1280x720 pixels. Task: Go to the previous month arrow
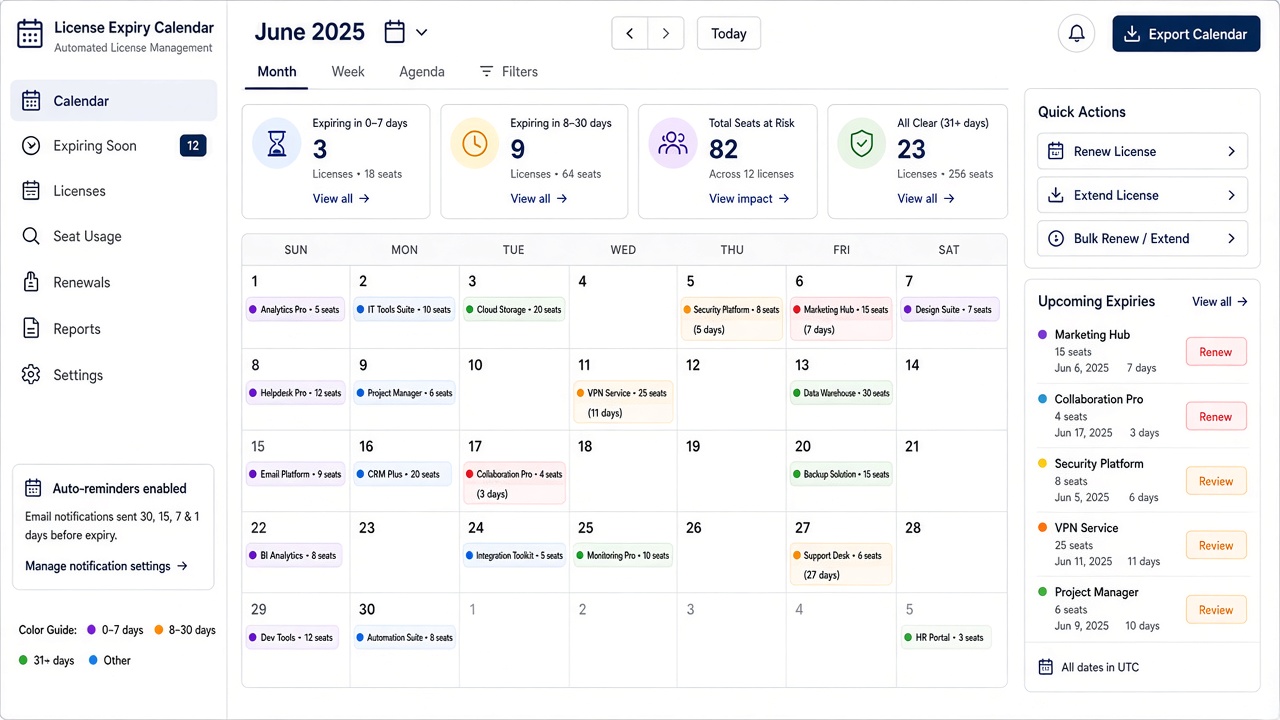tap(630, 33)
